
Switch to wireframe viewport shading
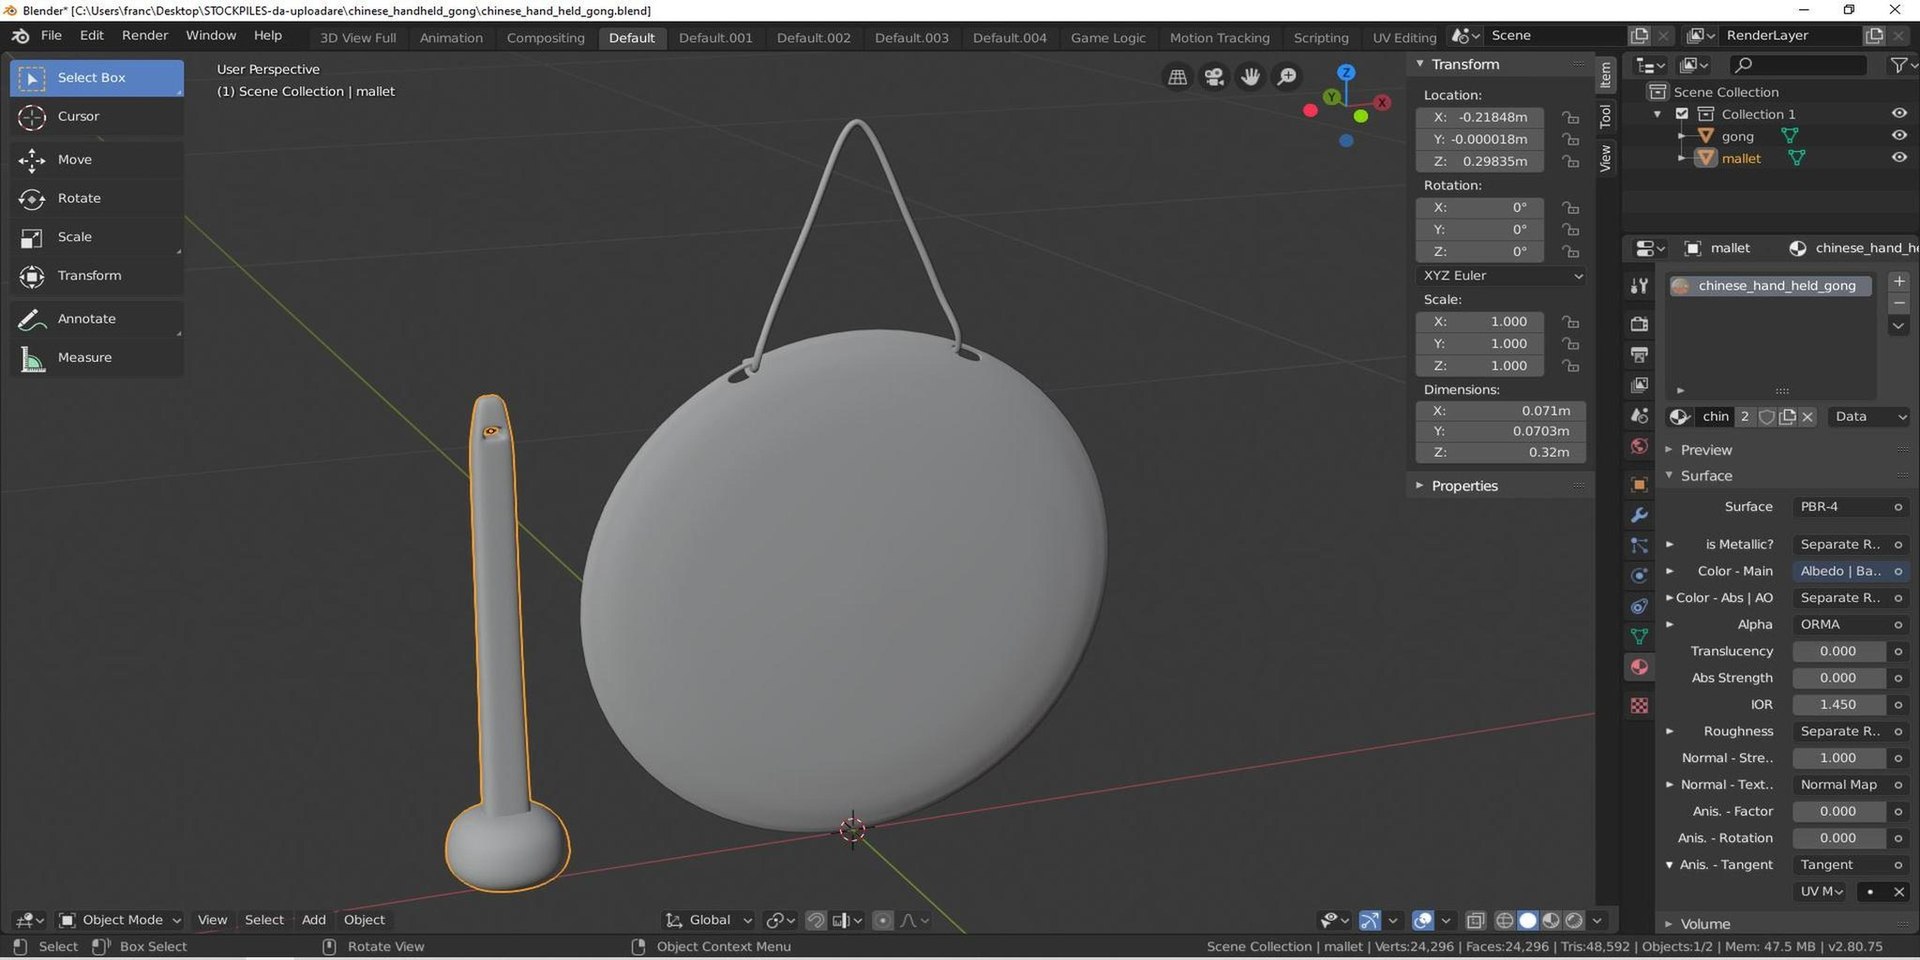point(1504,920)
